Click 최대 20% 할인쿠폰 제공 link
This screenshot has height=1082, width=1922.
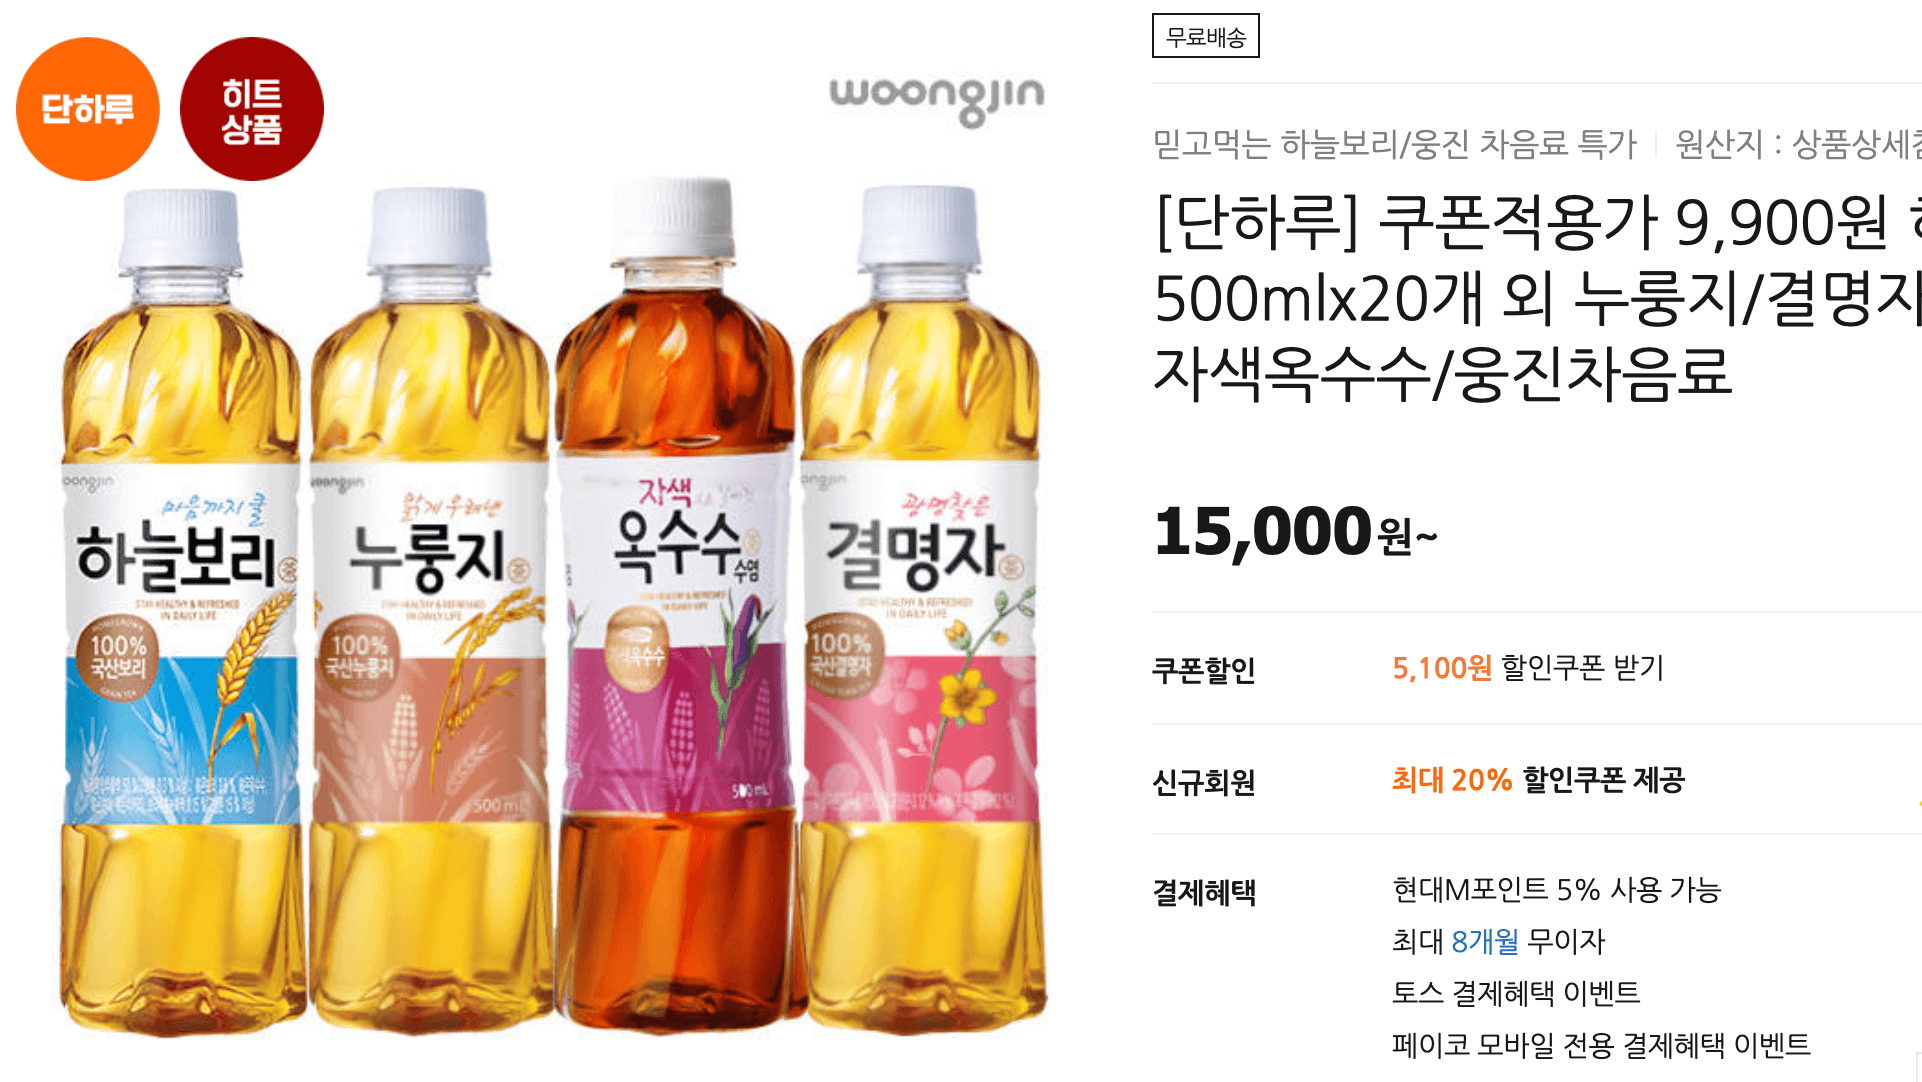(x=1538, y=779)
